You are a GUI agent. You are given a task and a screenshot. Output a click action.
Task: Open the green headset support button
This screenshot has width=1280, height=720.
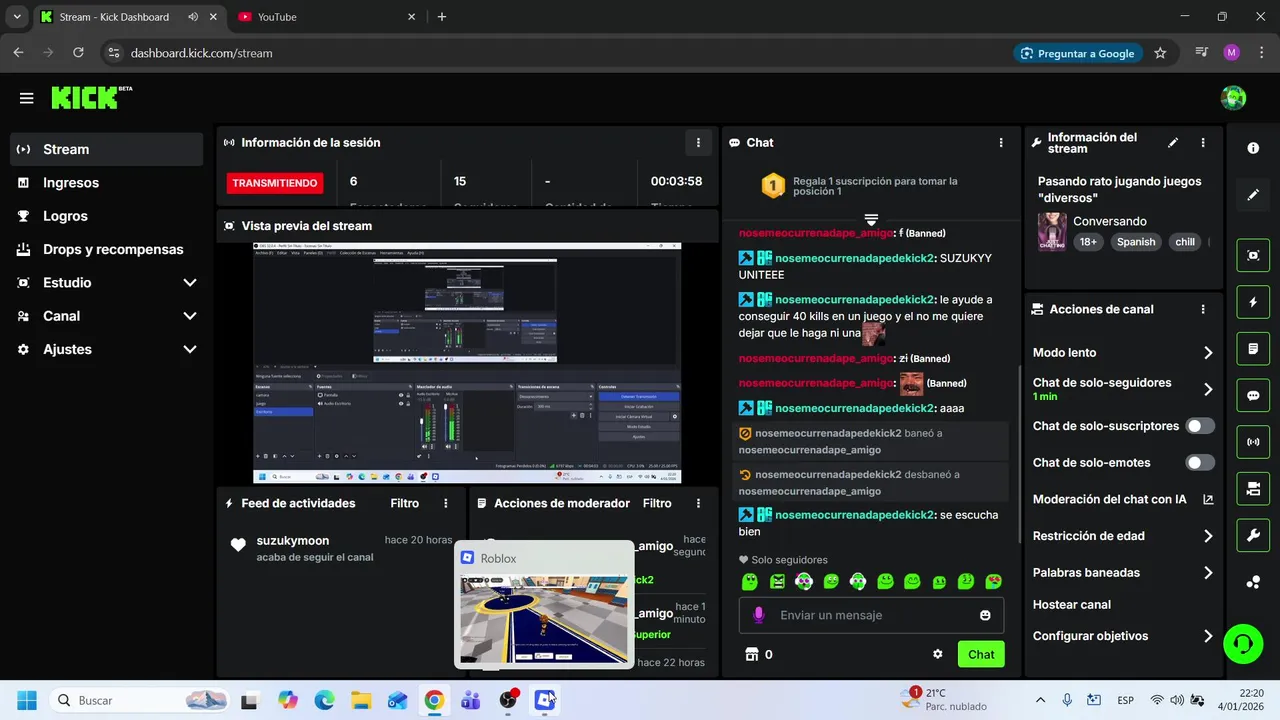click(1243, 643)
